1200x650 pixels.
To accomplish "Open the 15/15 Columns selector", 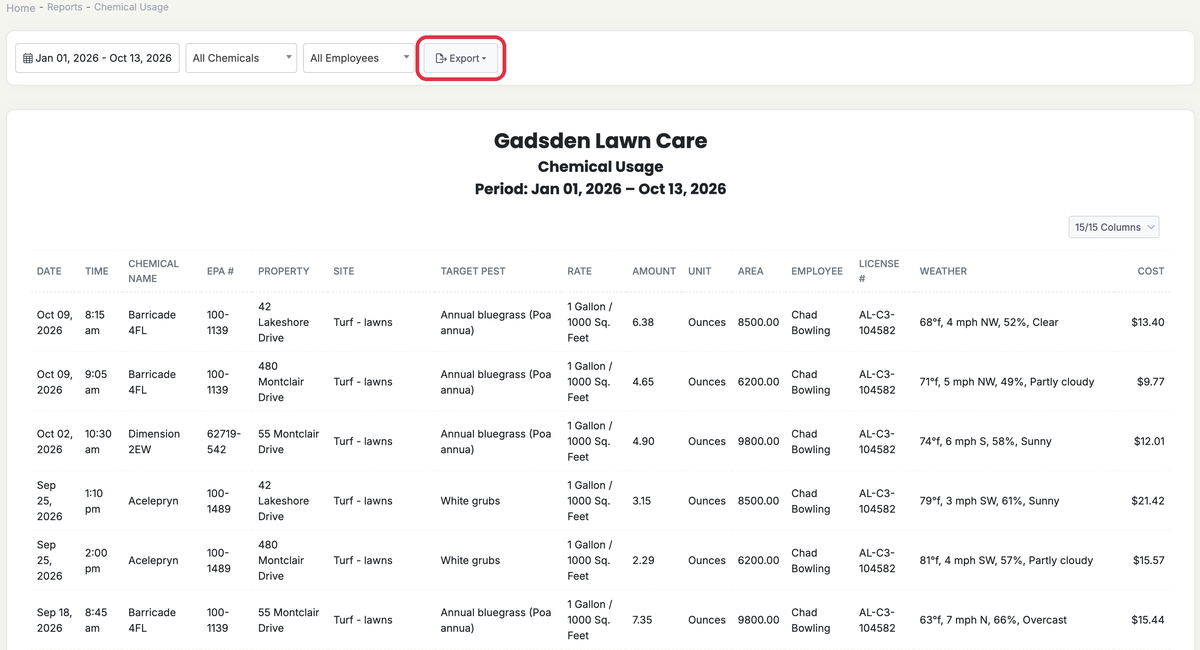I will point(1114,227).
